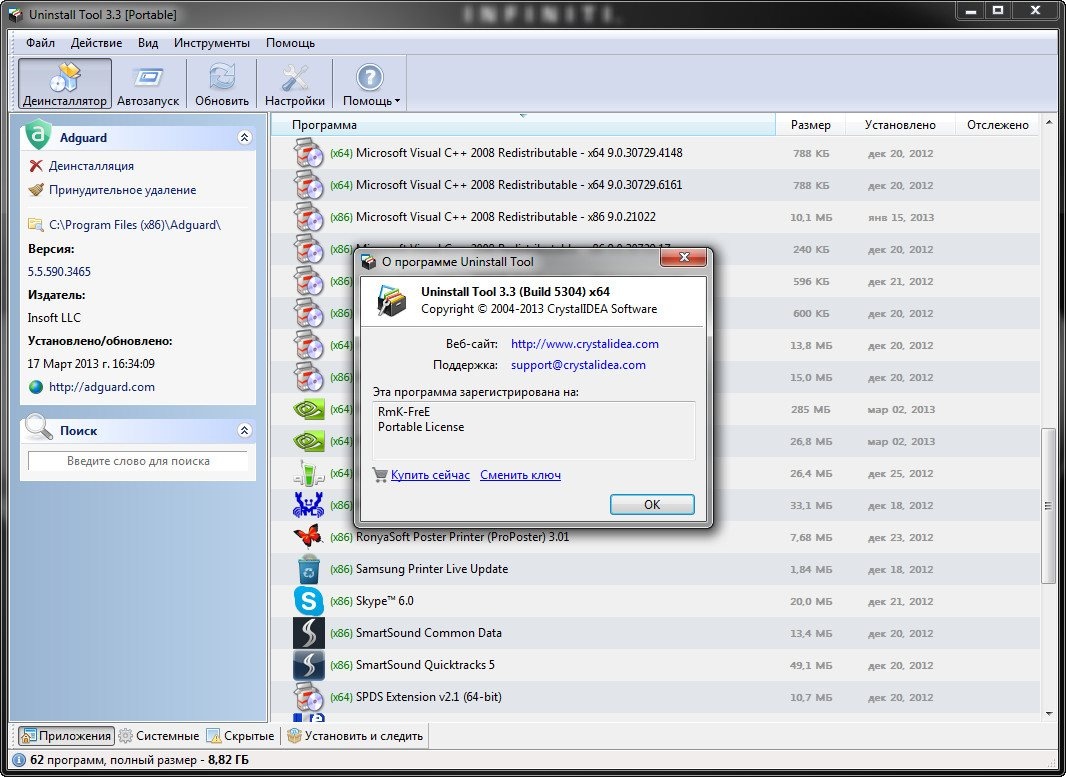Open the Помощь toolbar dropdown
The height and width of the screenshot is (777, 1066).
click(x=371, y=84)
